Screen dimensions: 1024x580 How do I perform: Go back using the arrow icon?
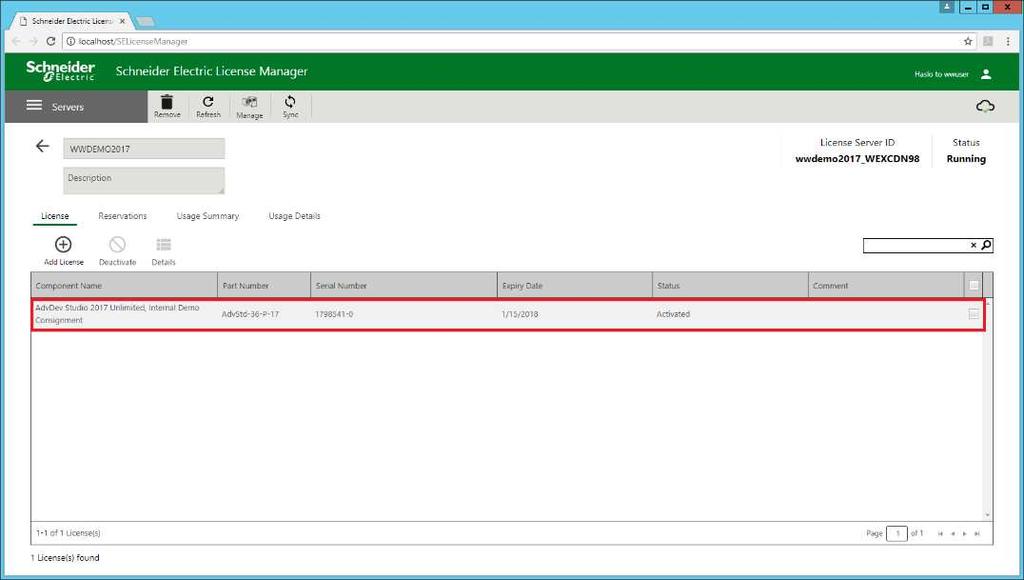[42, 146]
